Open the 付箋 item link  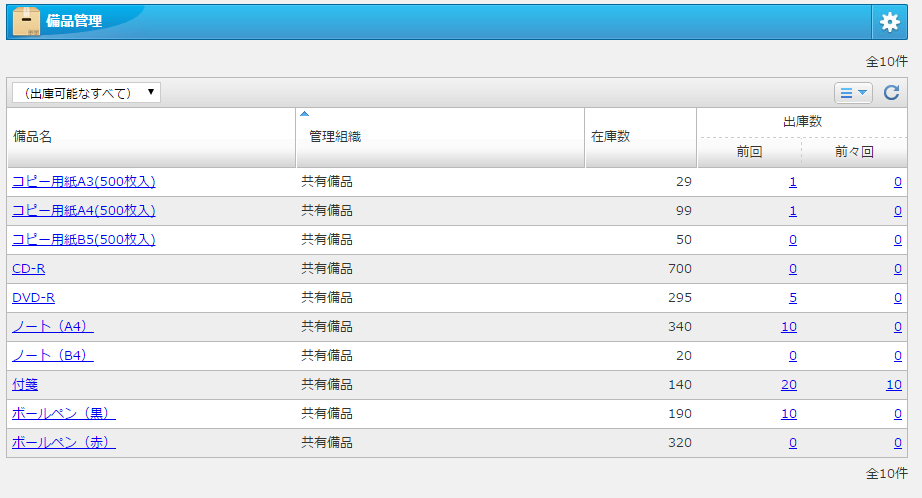click(x=25, y=385)
